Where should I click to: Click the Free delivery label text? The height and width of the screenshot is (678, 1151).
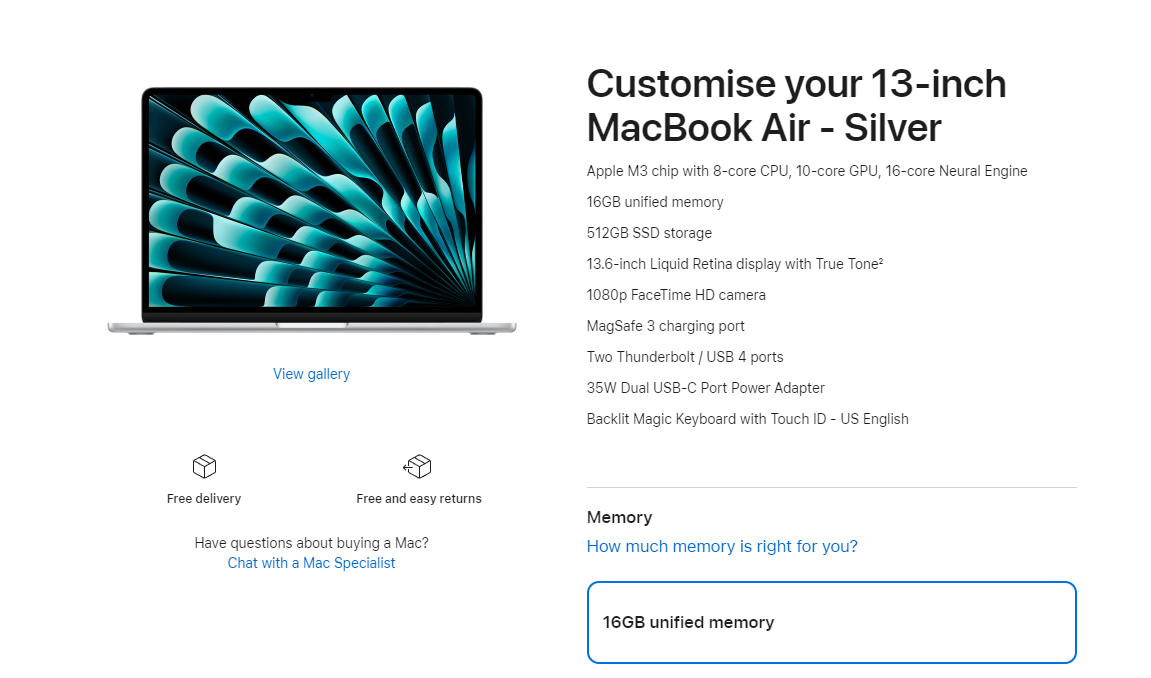pos(203,499)
